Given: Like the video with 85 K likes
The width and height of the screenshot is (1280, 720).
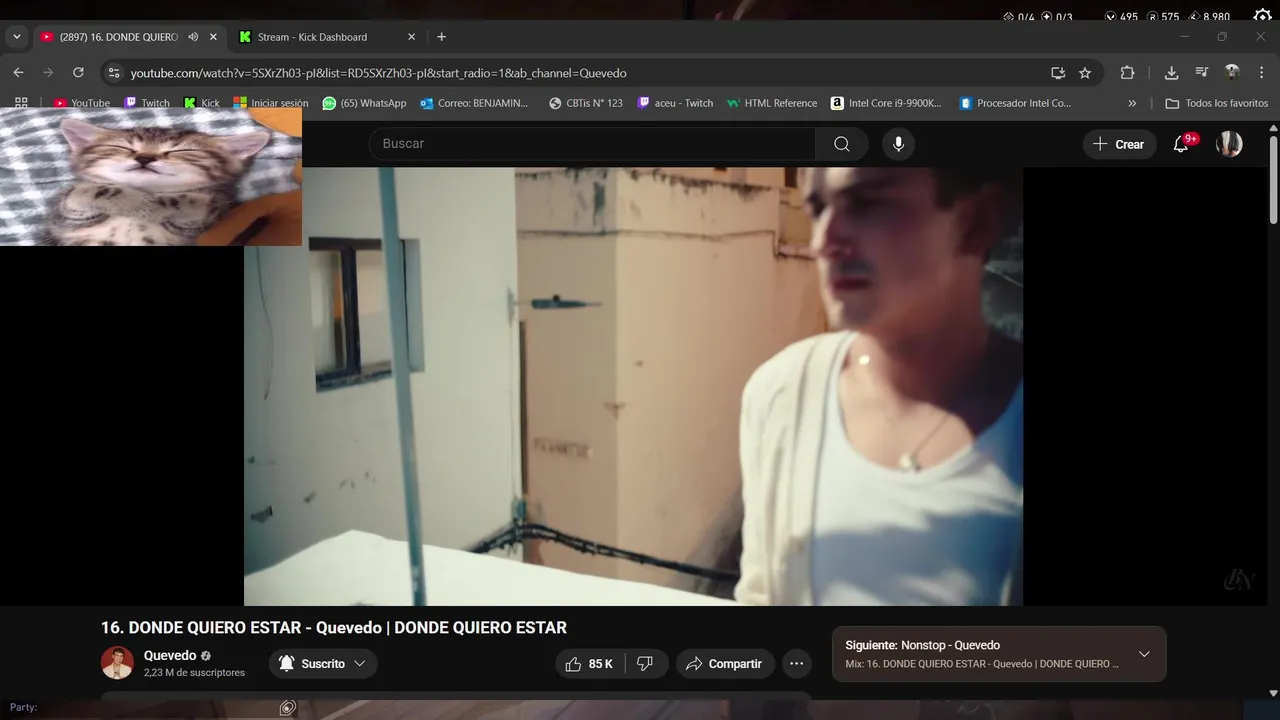Looking at the screenshot, I should coord(589,664).
